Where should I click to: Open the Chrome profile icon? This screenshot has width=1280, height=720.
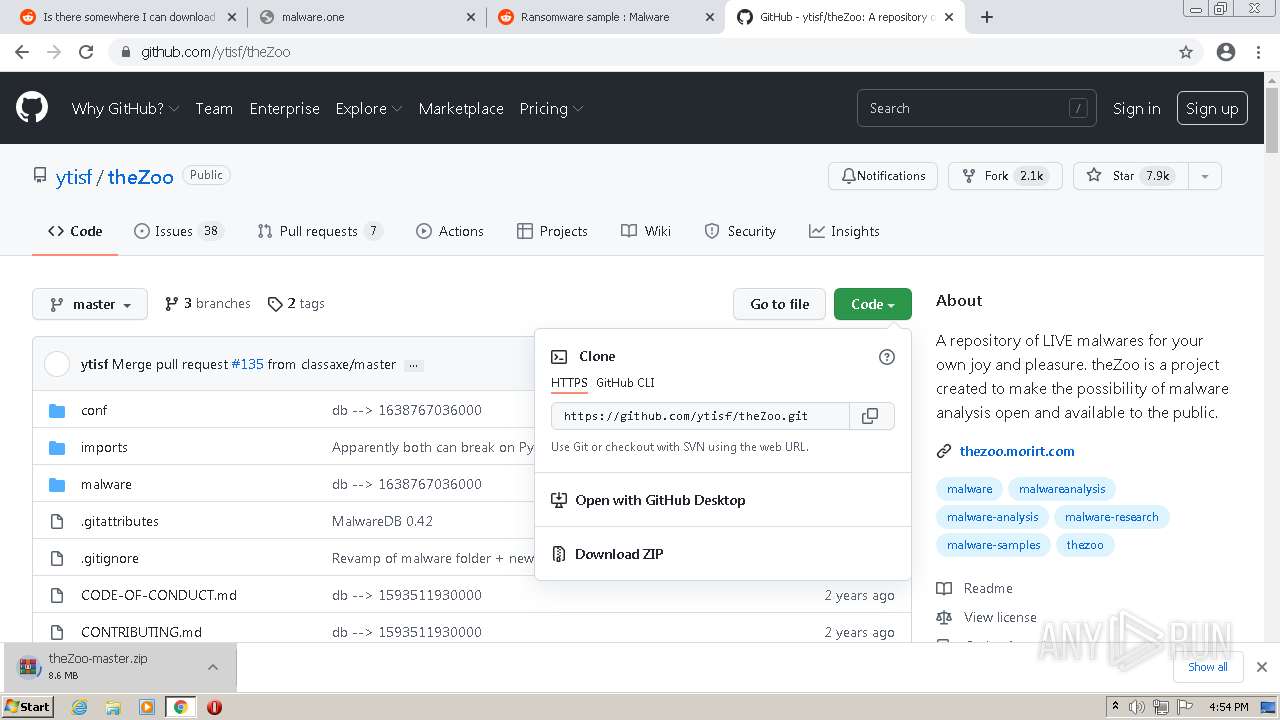tap(1226, 52)
